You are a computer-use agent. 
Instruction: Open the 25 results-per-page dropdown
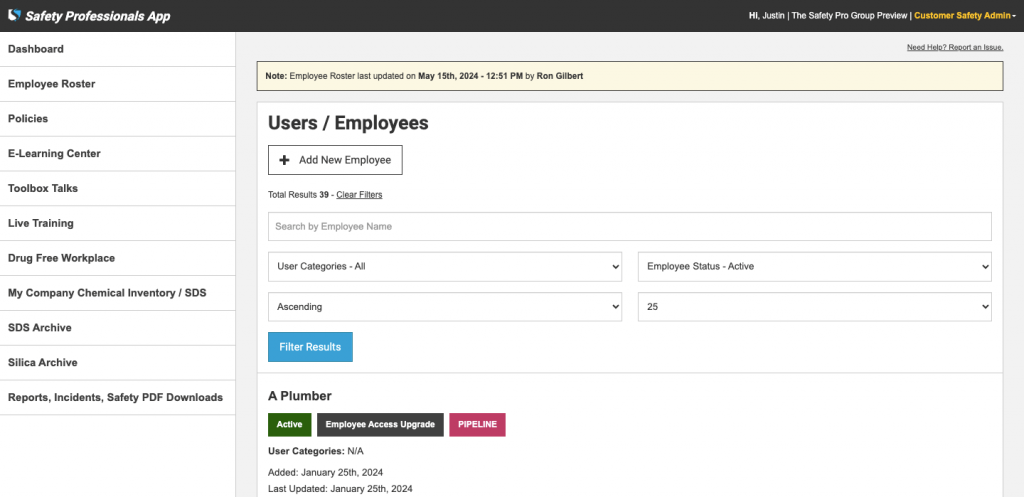pyautogui.click(x=814, y=307)
